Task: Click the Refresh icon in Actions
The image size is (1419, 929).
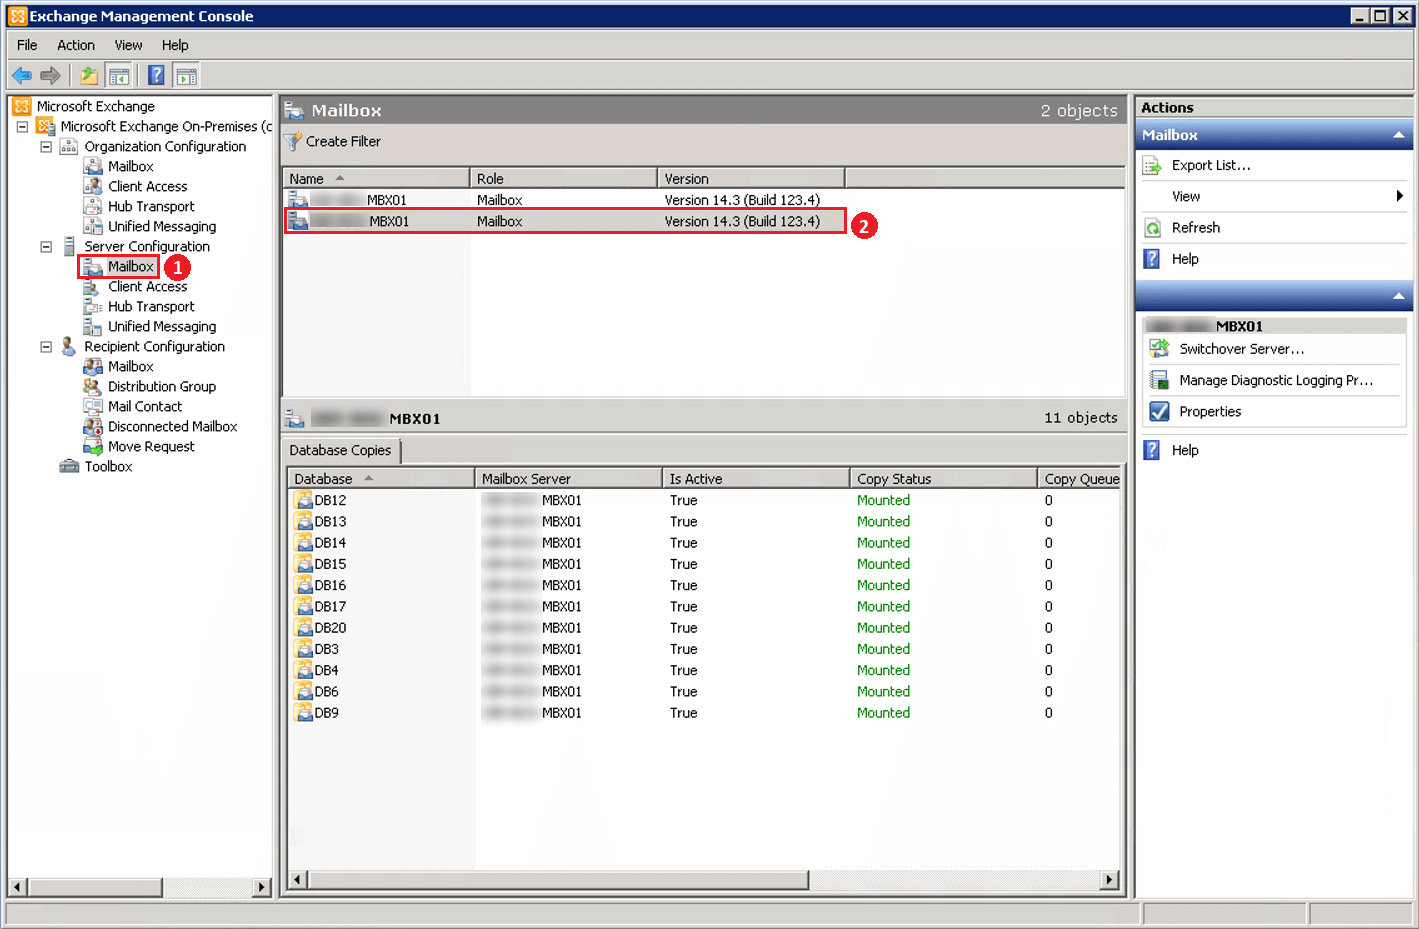Action: click(x=1153, y=228)
